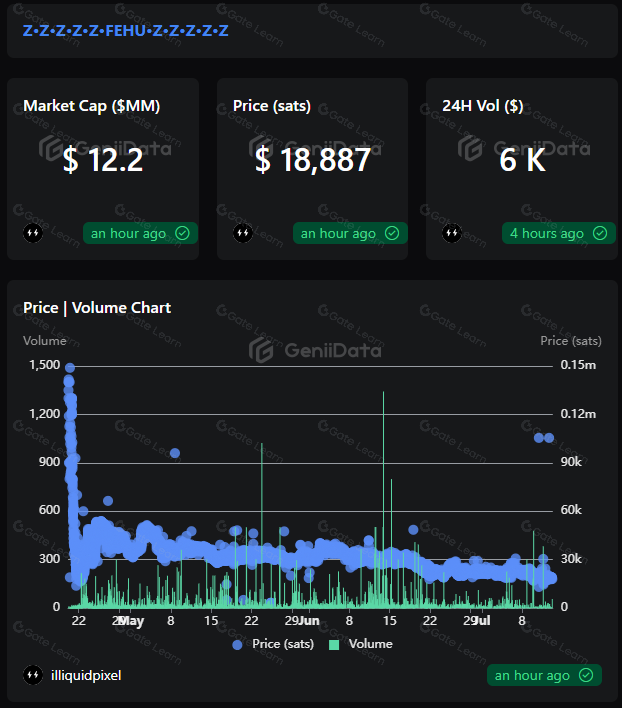This screenshot has width=622, height=708.
Task: Click the tall volume spike near May 22
Action: 262,524
